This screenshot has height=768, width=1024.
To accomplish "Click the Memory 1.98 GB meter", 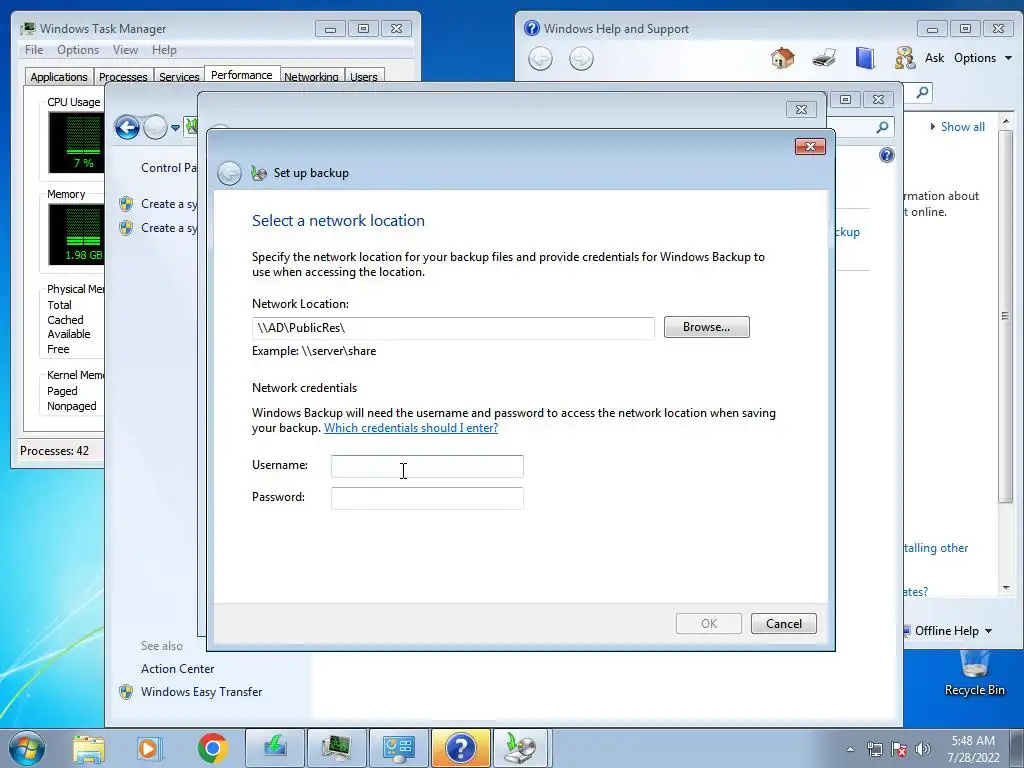I will pos(76,234).
